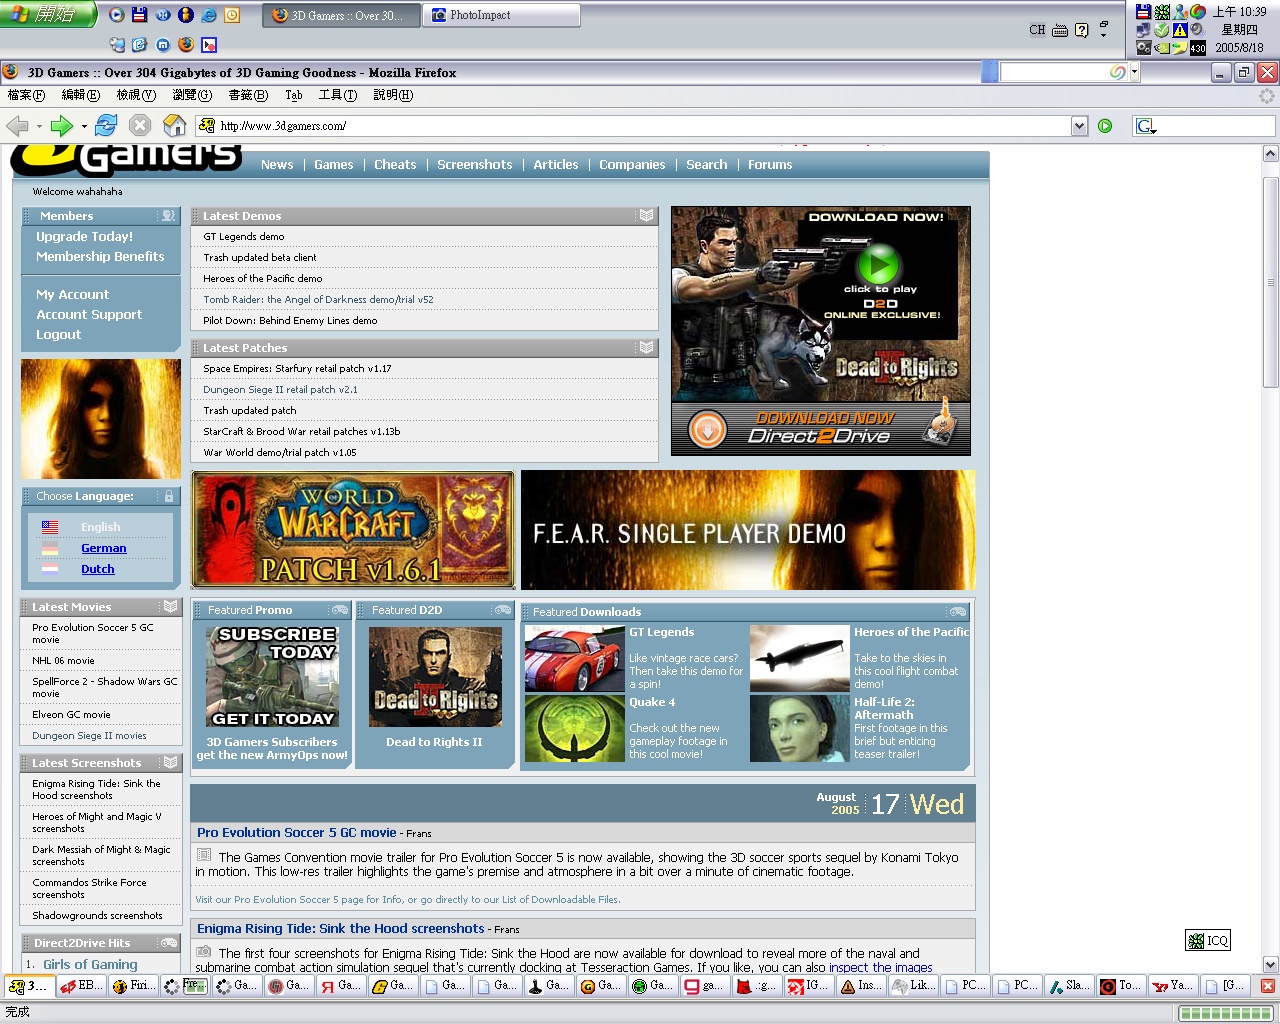
Task: Click the CH language indicator in system tray
Action: 1037,30
